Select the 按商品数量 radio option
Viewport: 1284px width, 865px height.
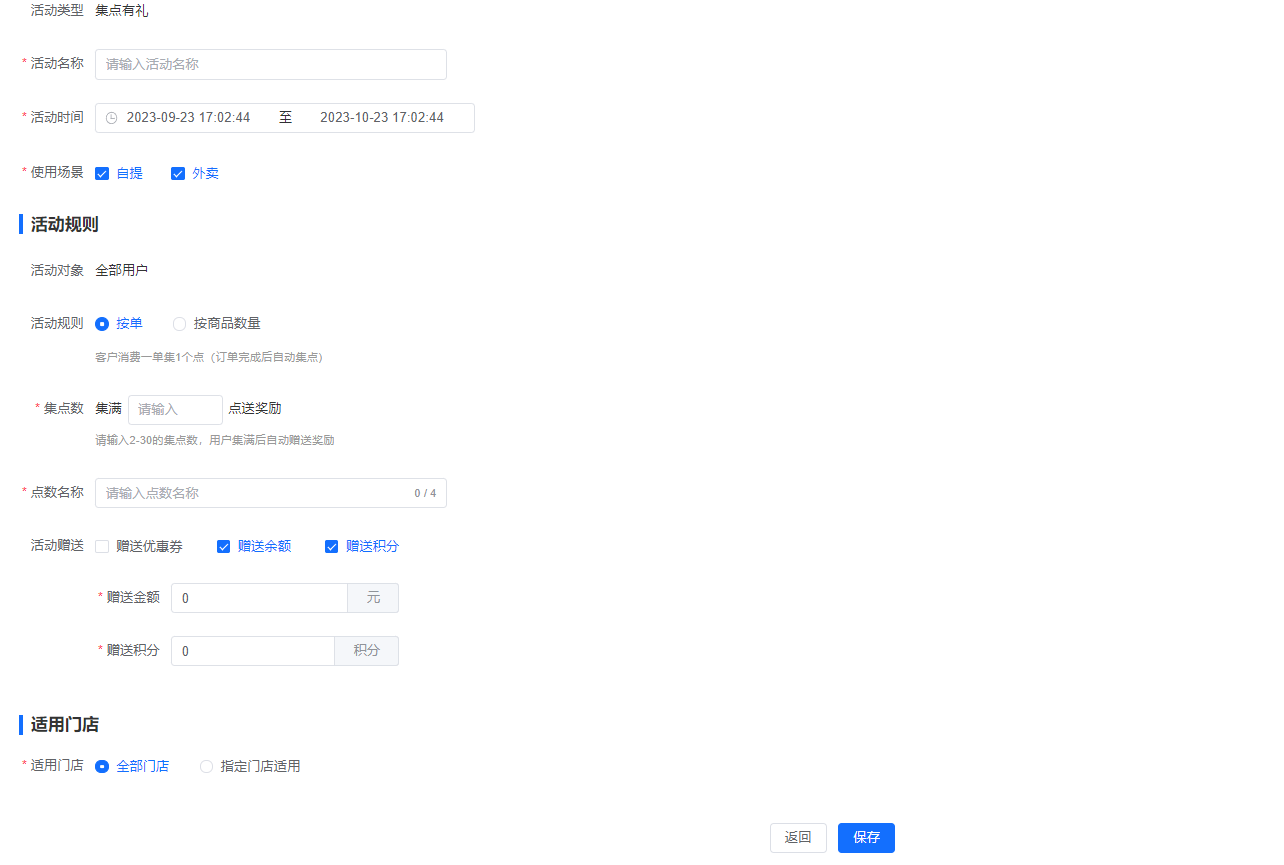coord(180,324)
